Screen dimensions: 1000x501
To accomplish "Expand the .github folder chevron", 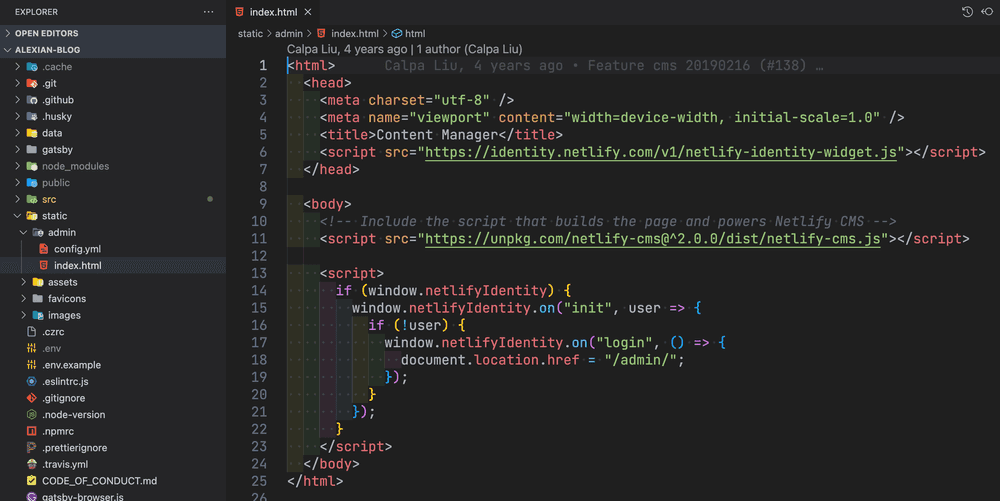I will click(18, 99).
